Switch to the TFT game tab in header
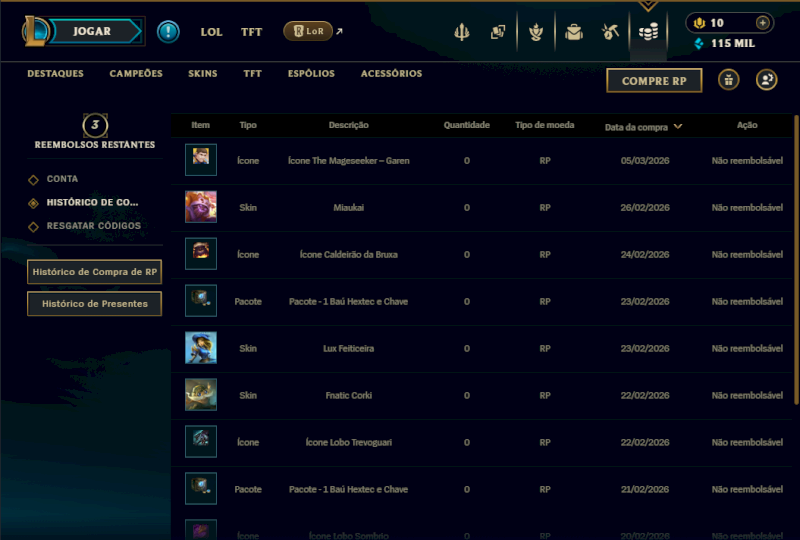800x540 pixels. [x=252, y=32]
